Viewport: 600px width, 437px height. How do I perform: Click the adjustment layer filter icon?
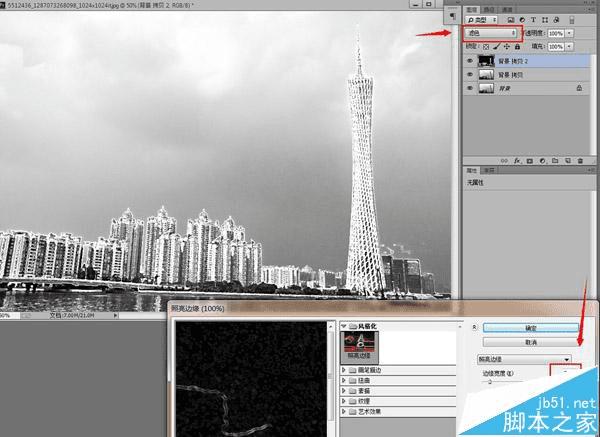522,19
